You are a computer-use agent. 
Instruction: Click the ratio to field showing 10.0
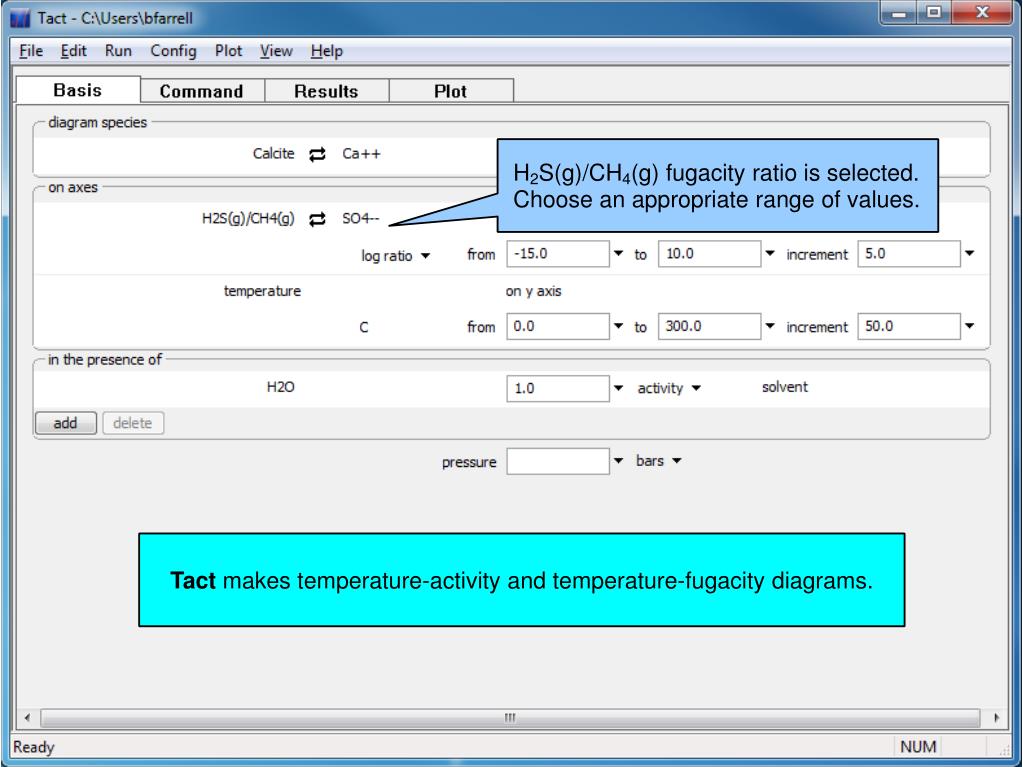tap(709, 254)
